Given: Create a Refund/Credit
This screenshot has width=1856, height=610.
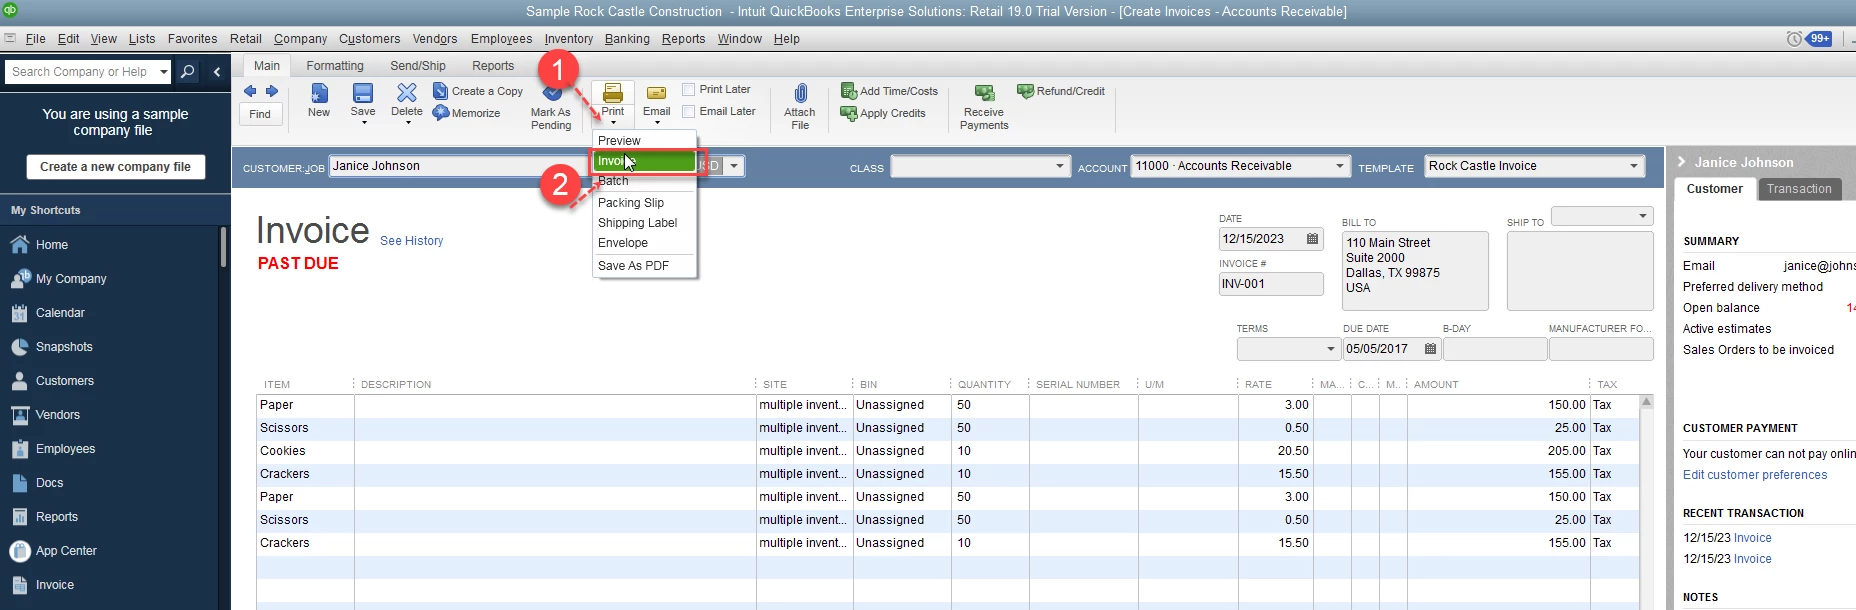Looking at the screenshot, I should point(1061,91).
